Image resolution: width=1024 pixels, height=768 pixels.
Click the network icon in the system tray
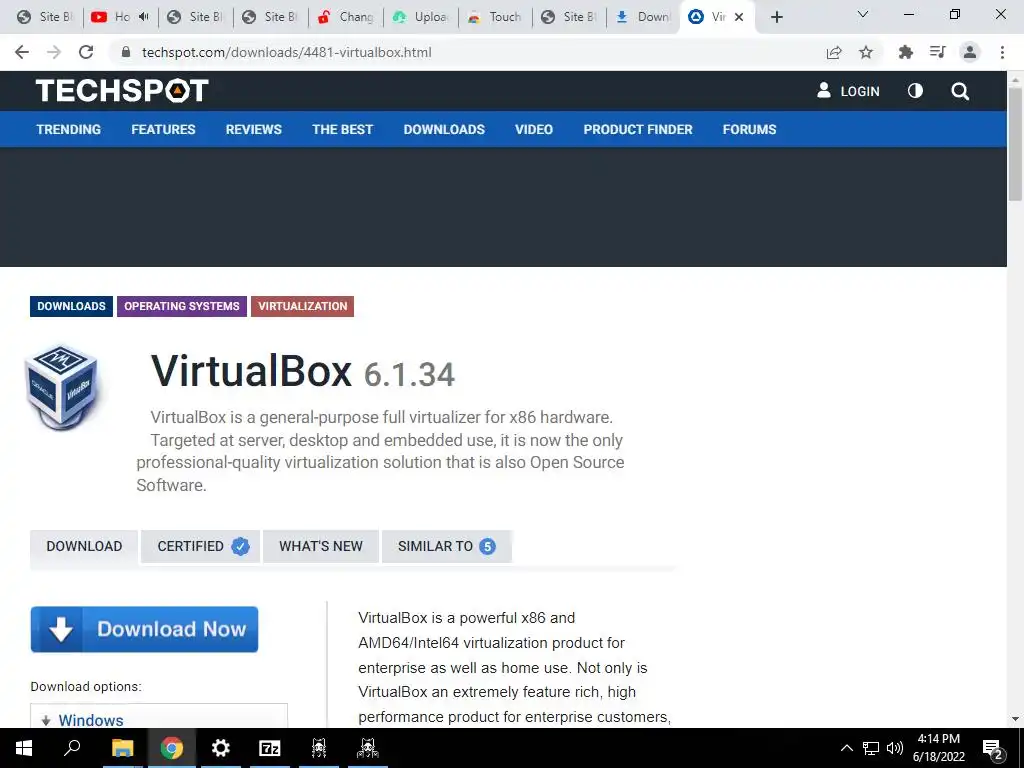871,748
